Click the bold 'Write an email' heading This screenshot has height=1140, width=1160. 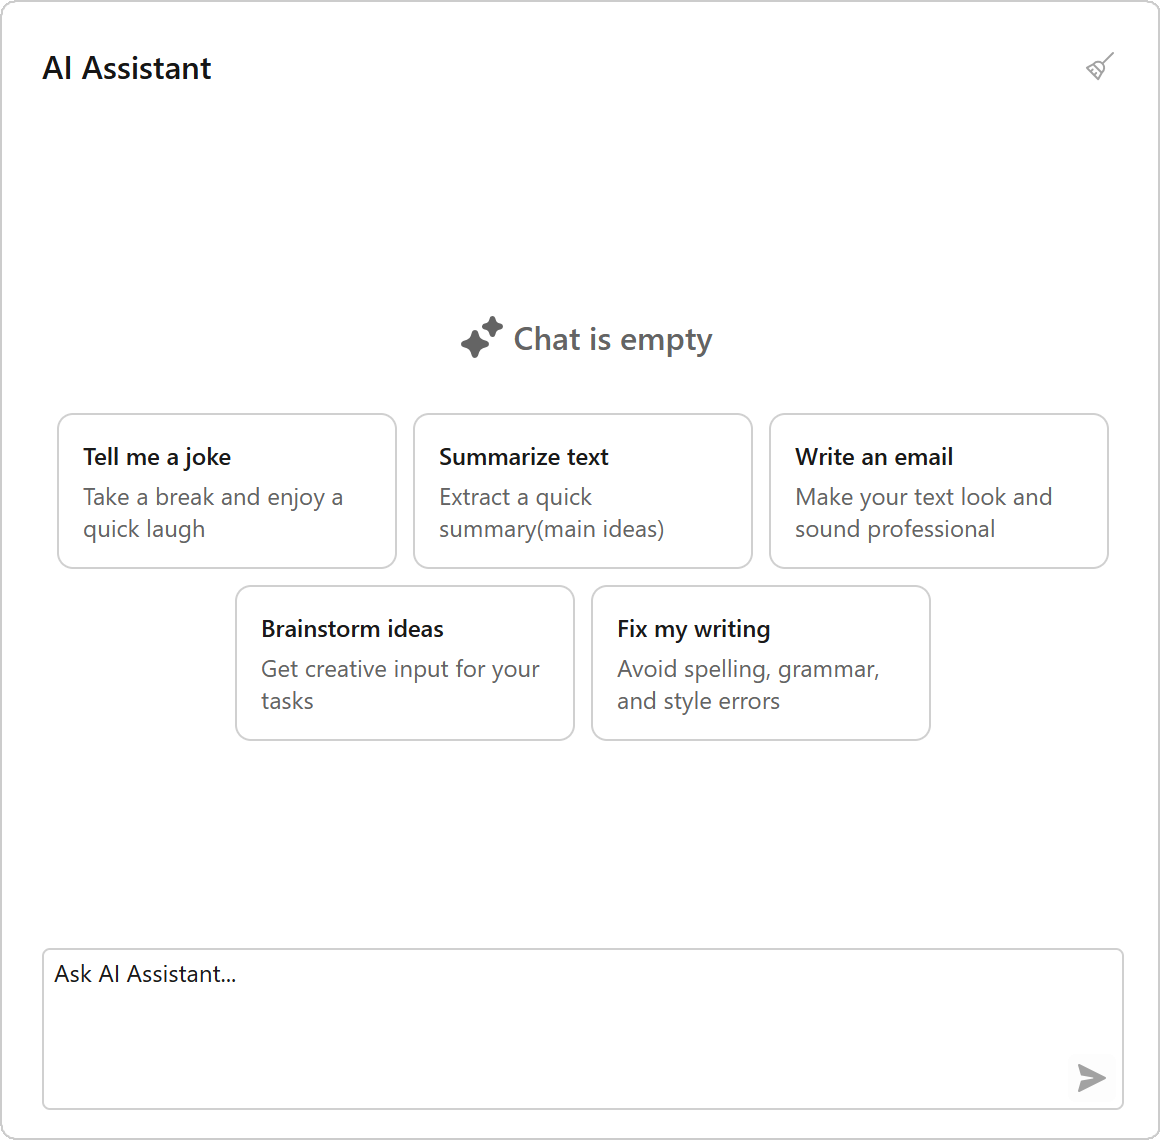tap(874, 457)
